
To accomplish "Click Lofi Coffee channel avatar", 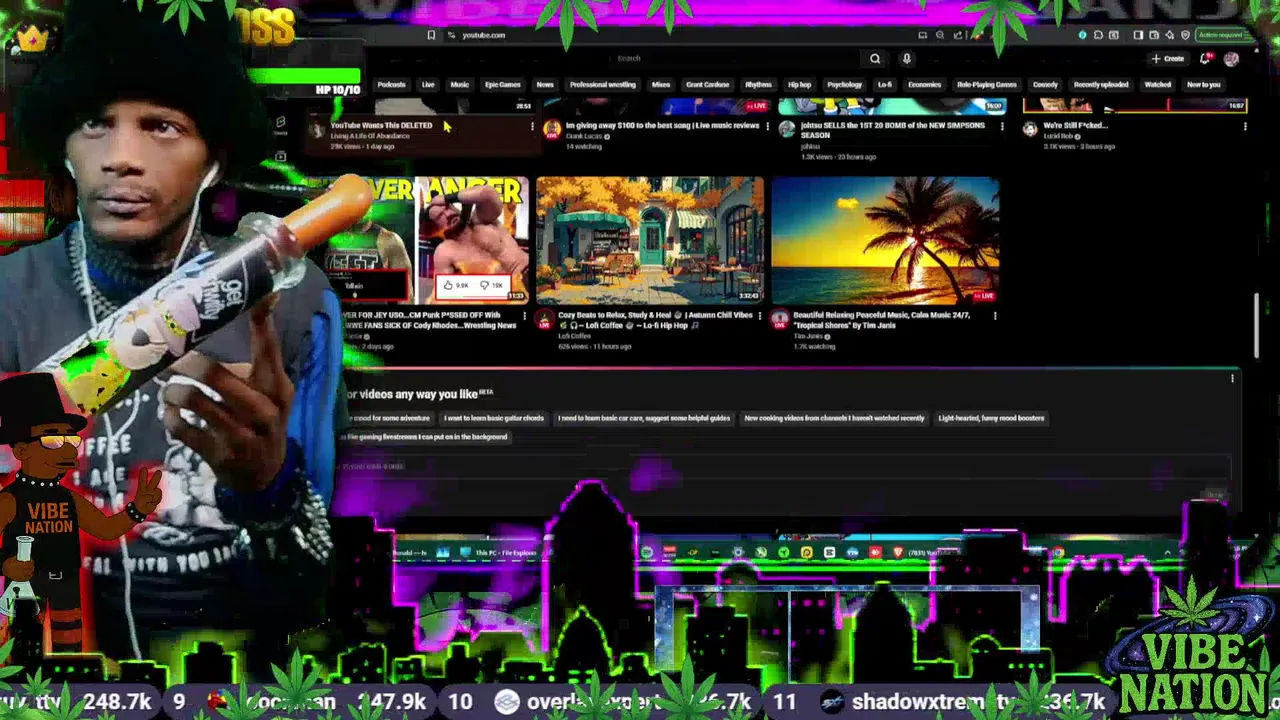I will click(545, 320).
